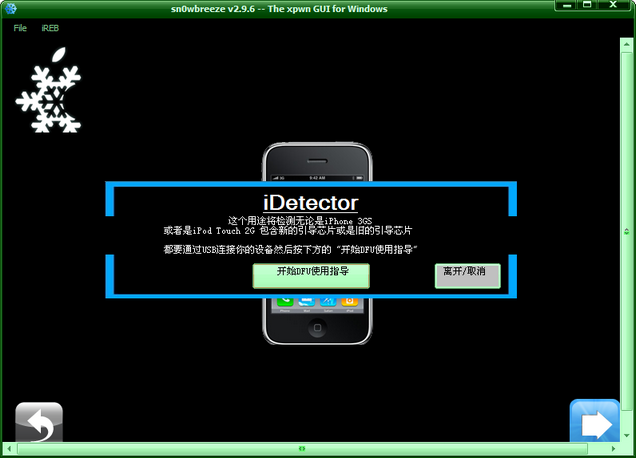Screen dimensions: 636x458
Task: Maximize the sn0wbreeze window
Action: point(587,5)
